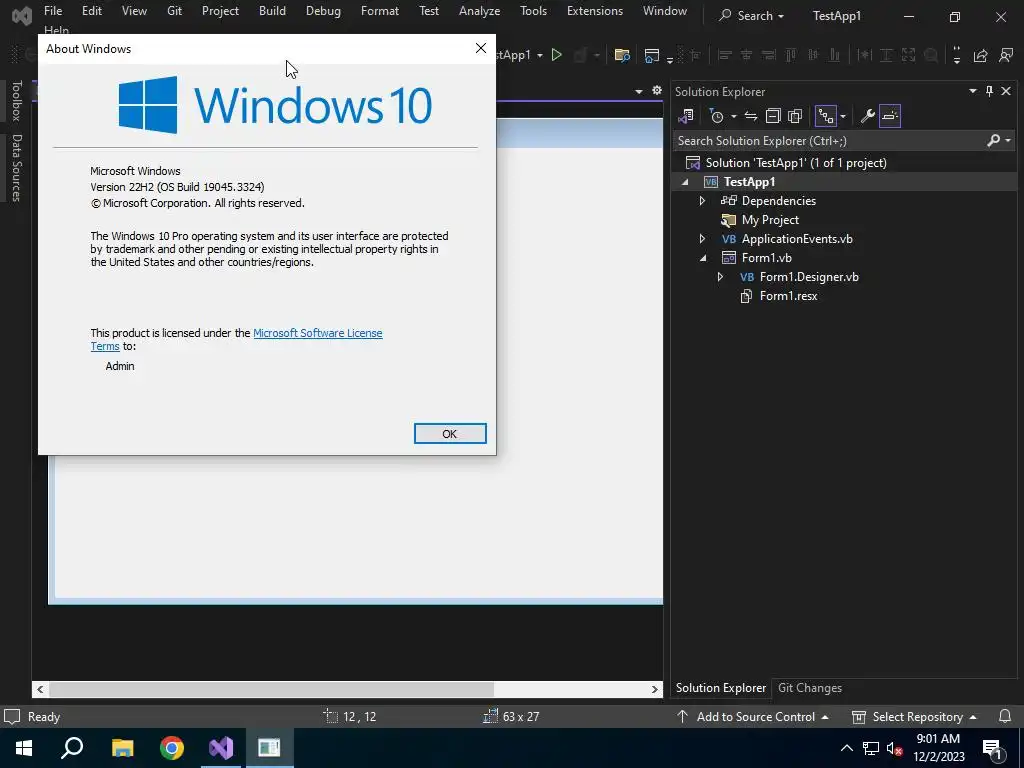Toggle file nesting button in Solution Explorer
The width and height of the screenshot is (1024, 768).
[826, 116]
